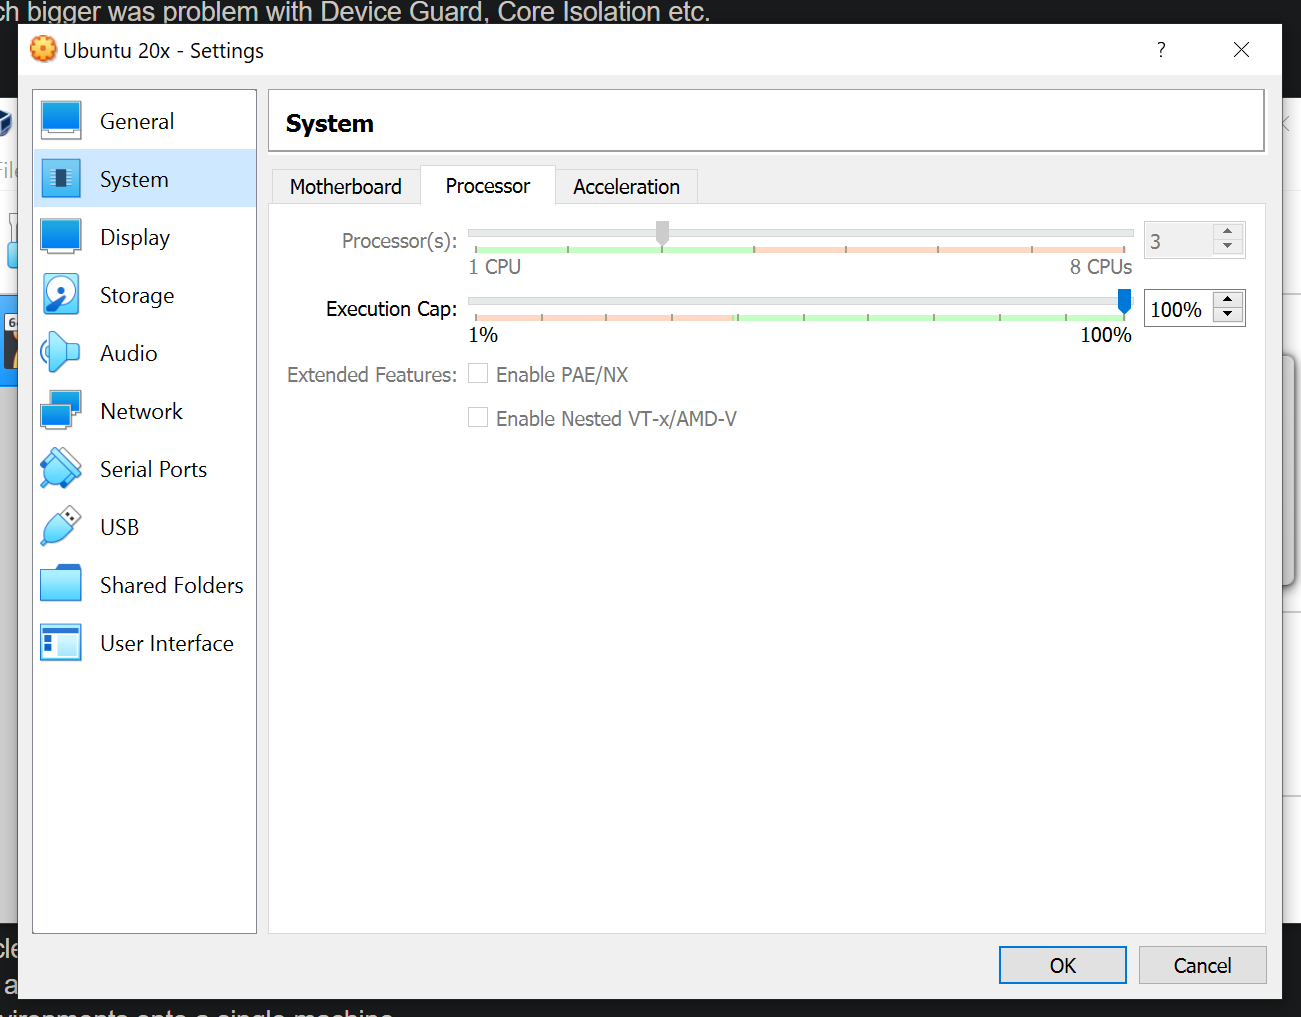Confirm settings with OK button
The image size is (1301, 1017).
[x=1063, y=965]
